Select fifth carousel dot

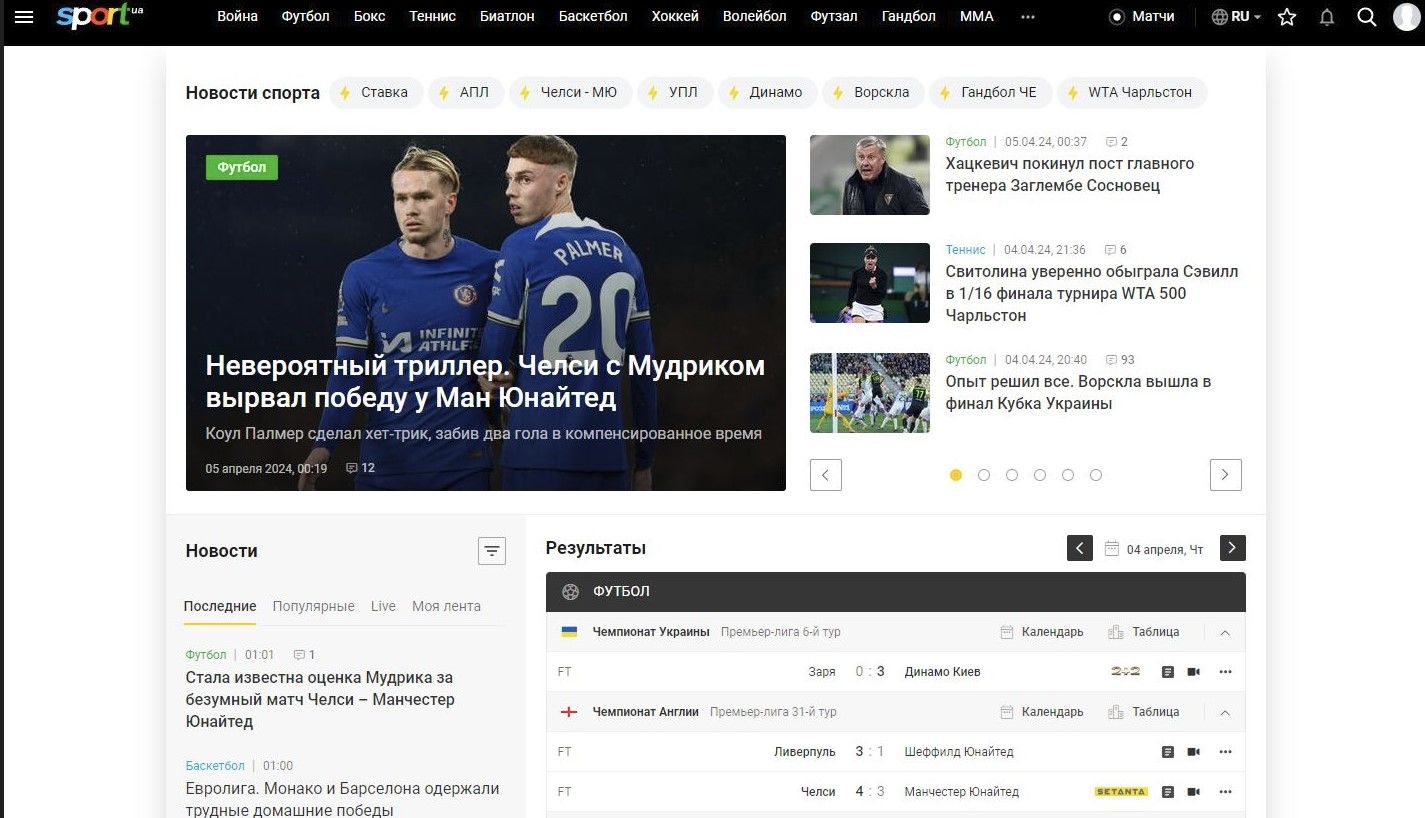click(x=1068, y=475)
